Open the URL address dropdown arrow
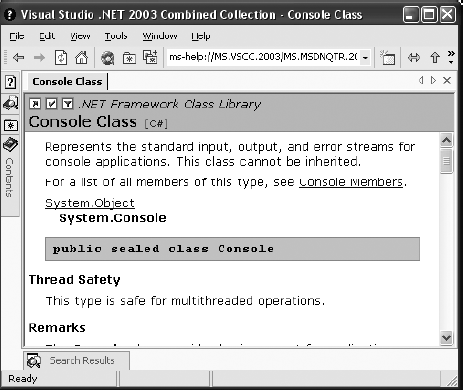The image size is (464, 390). tap(365, 58)
